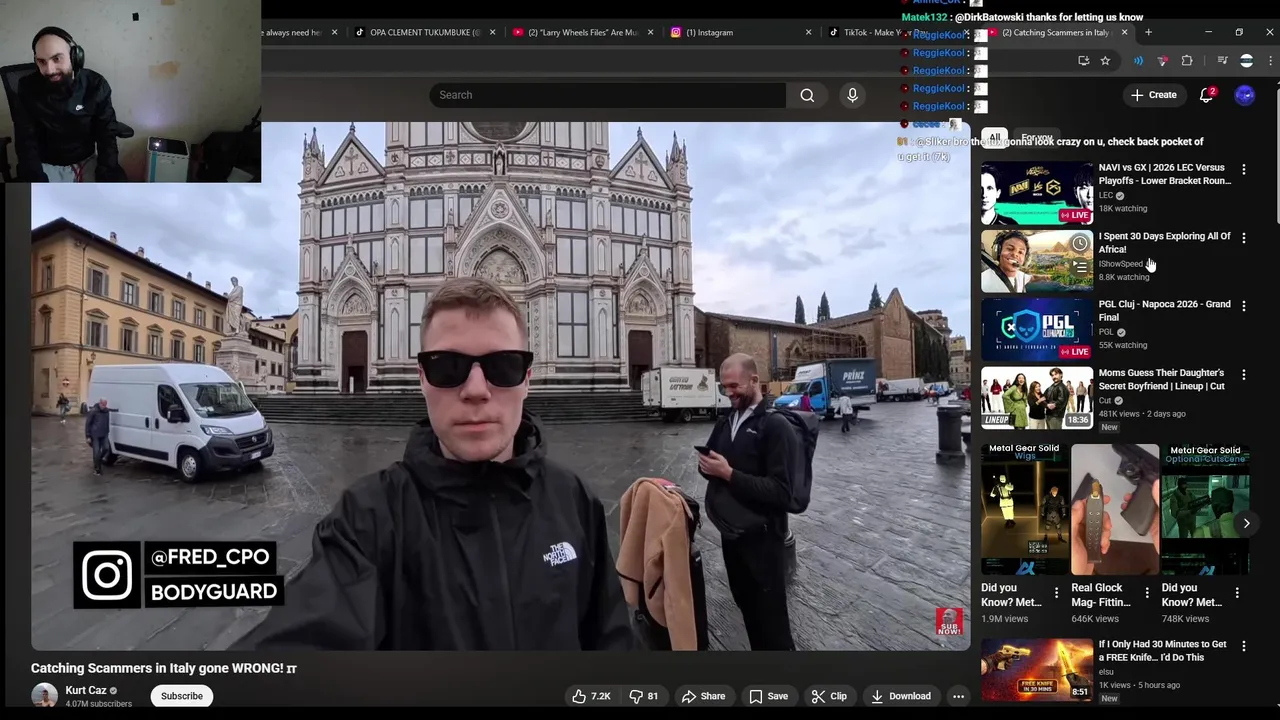This screenshot has height=720, width=1280.
Task: Select the For you filter chip
Action: [x=1037, y=137]
